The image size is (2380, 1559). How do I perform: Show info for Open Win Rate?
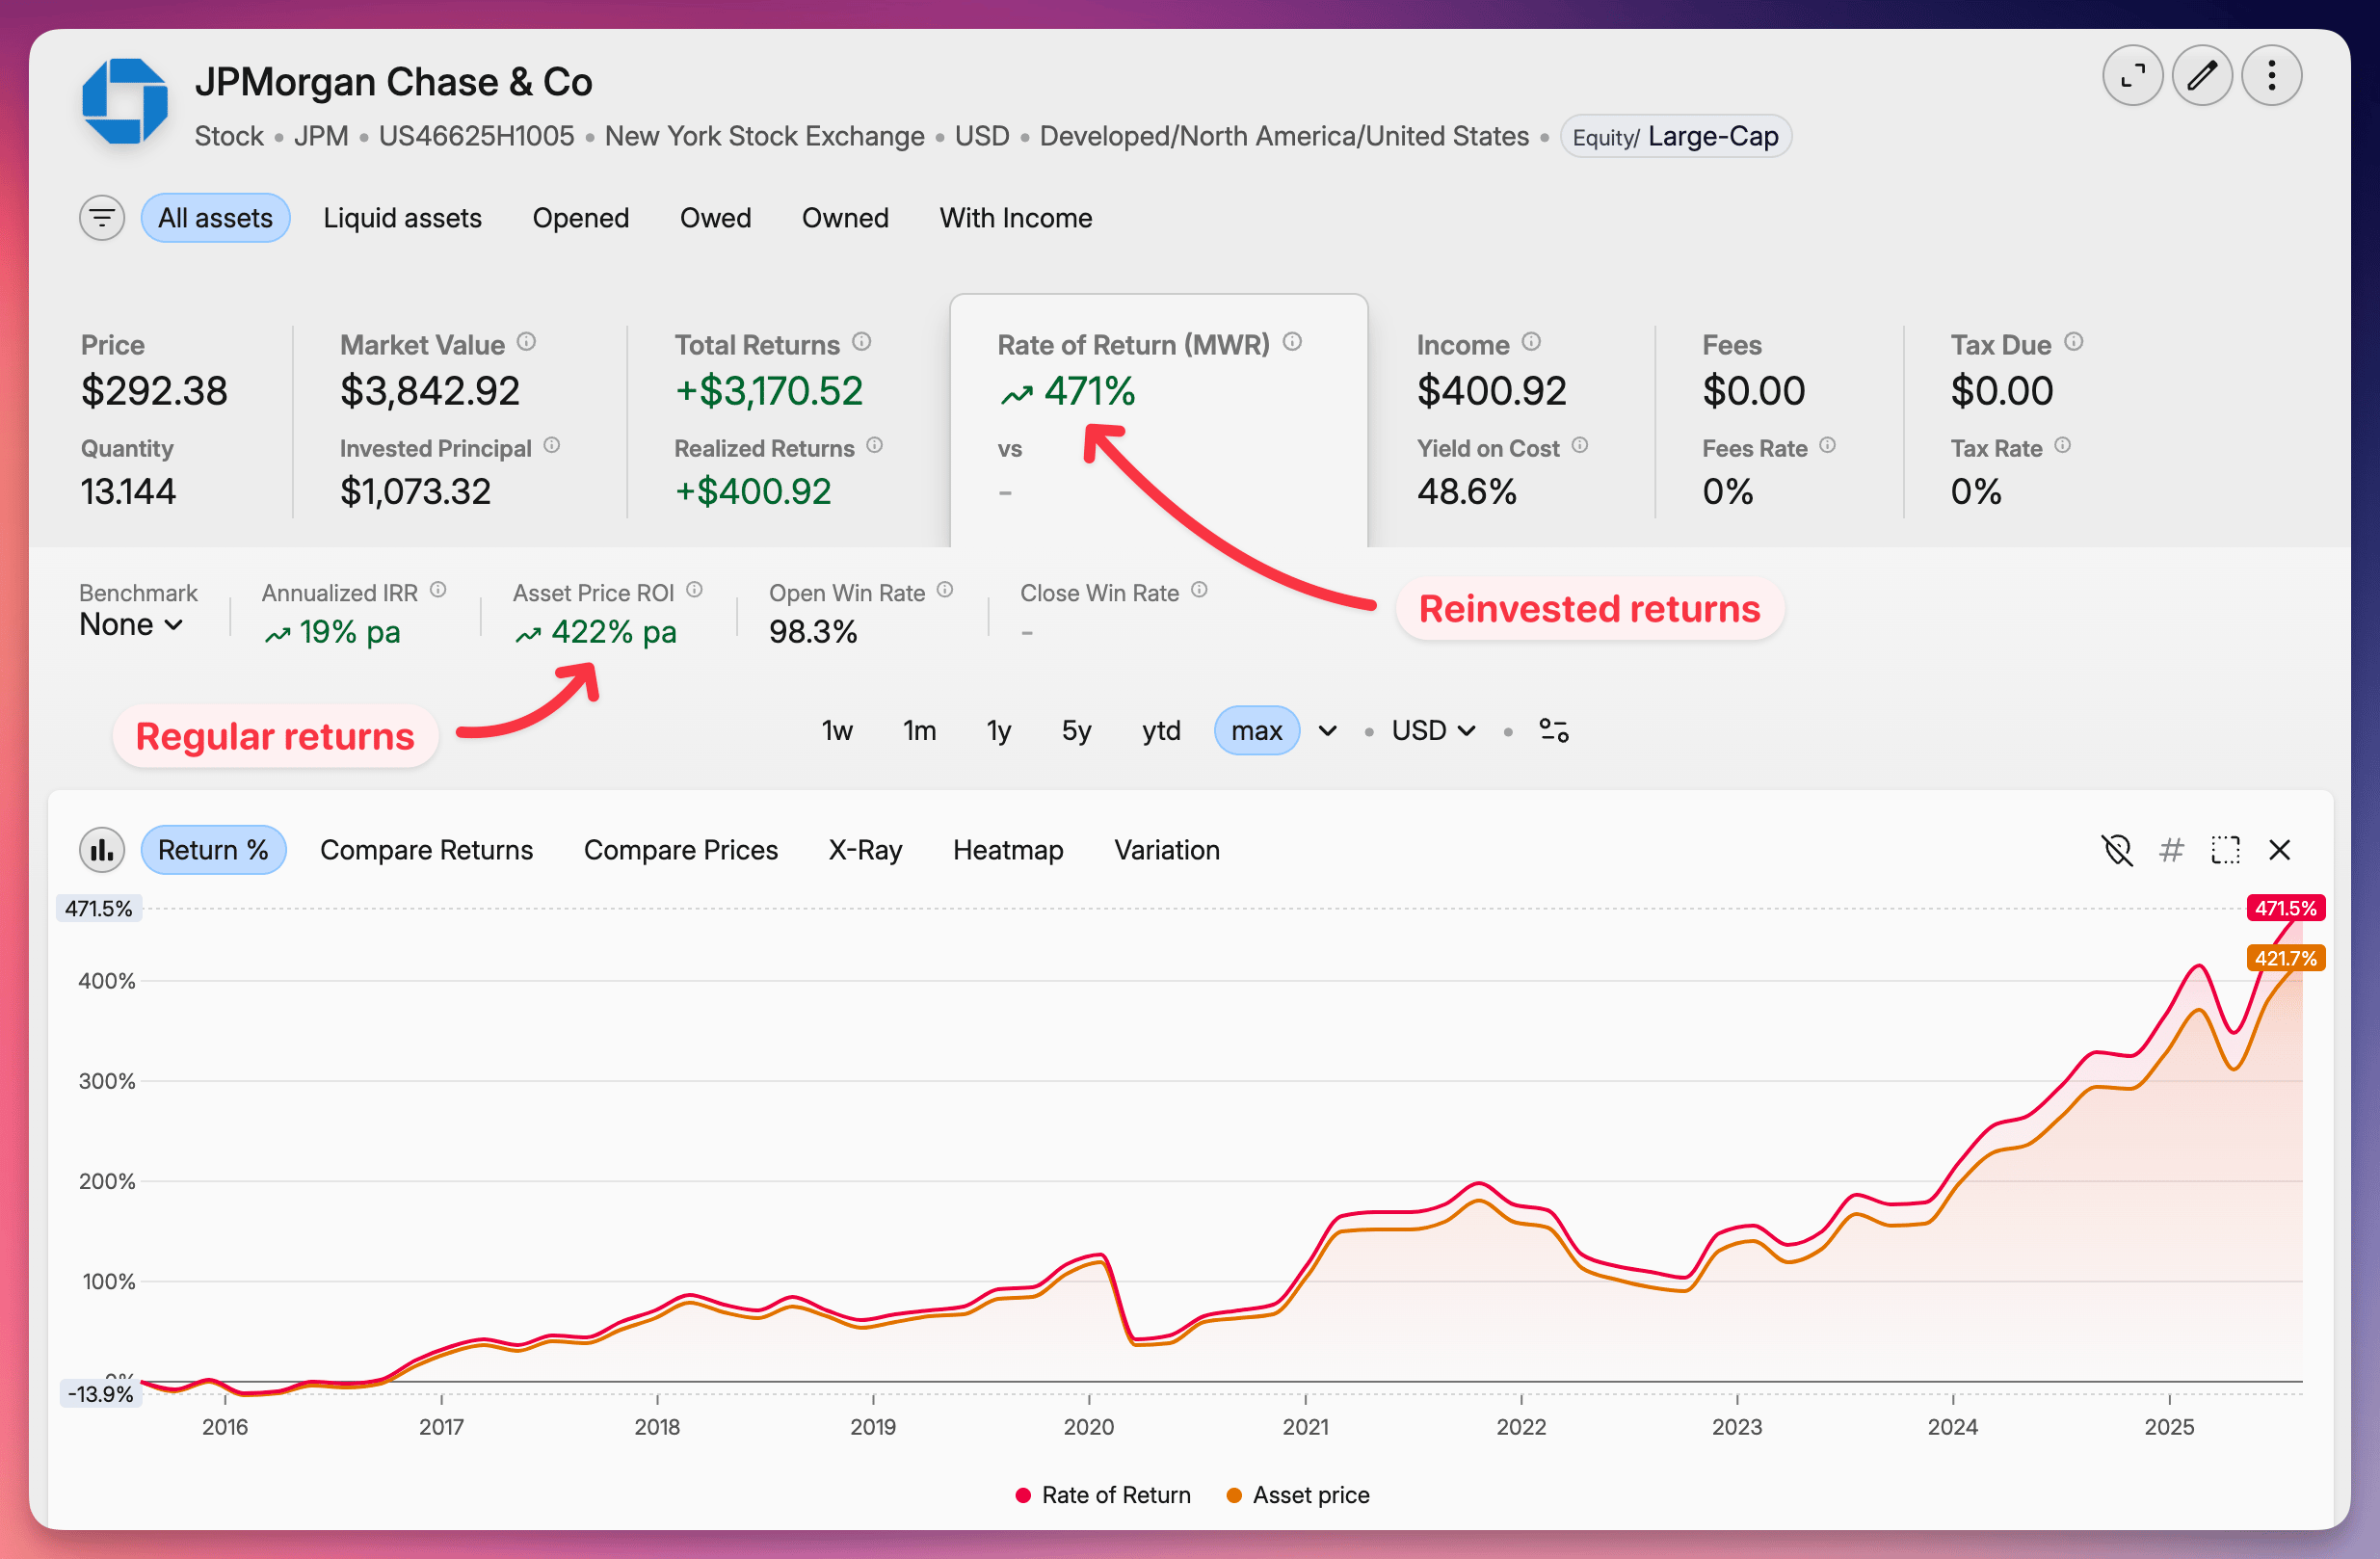tap(945, 591)
